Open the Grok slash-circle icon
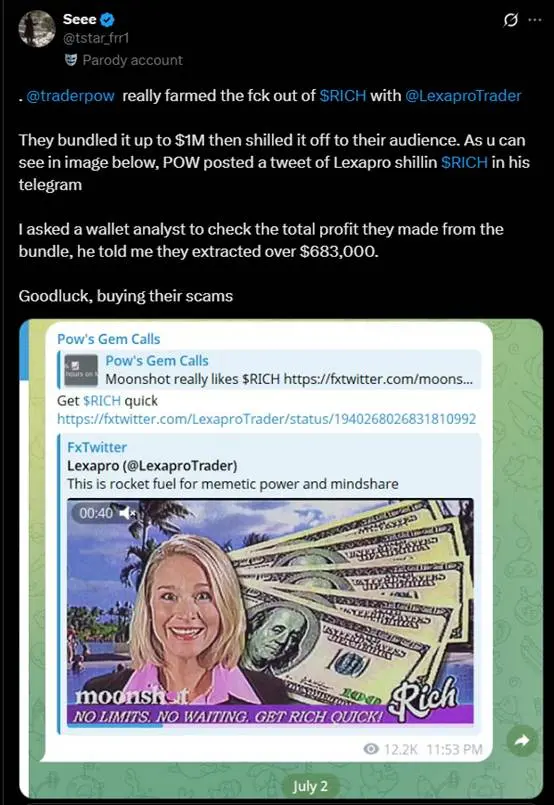Viewport: 554px width, 805px height. [x=510, y=20]
